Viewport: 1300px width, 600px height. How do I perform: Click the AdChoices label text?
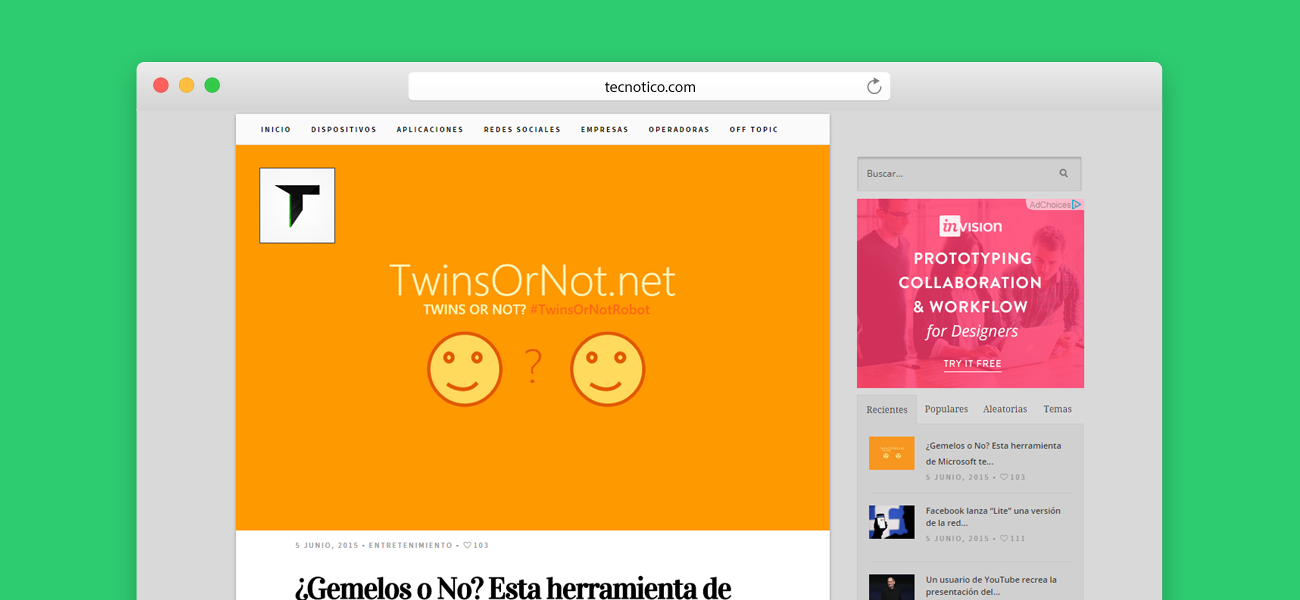1050,205
